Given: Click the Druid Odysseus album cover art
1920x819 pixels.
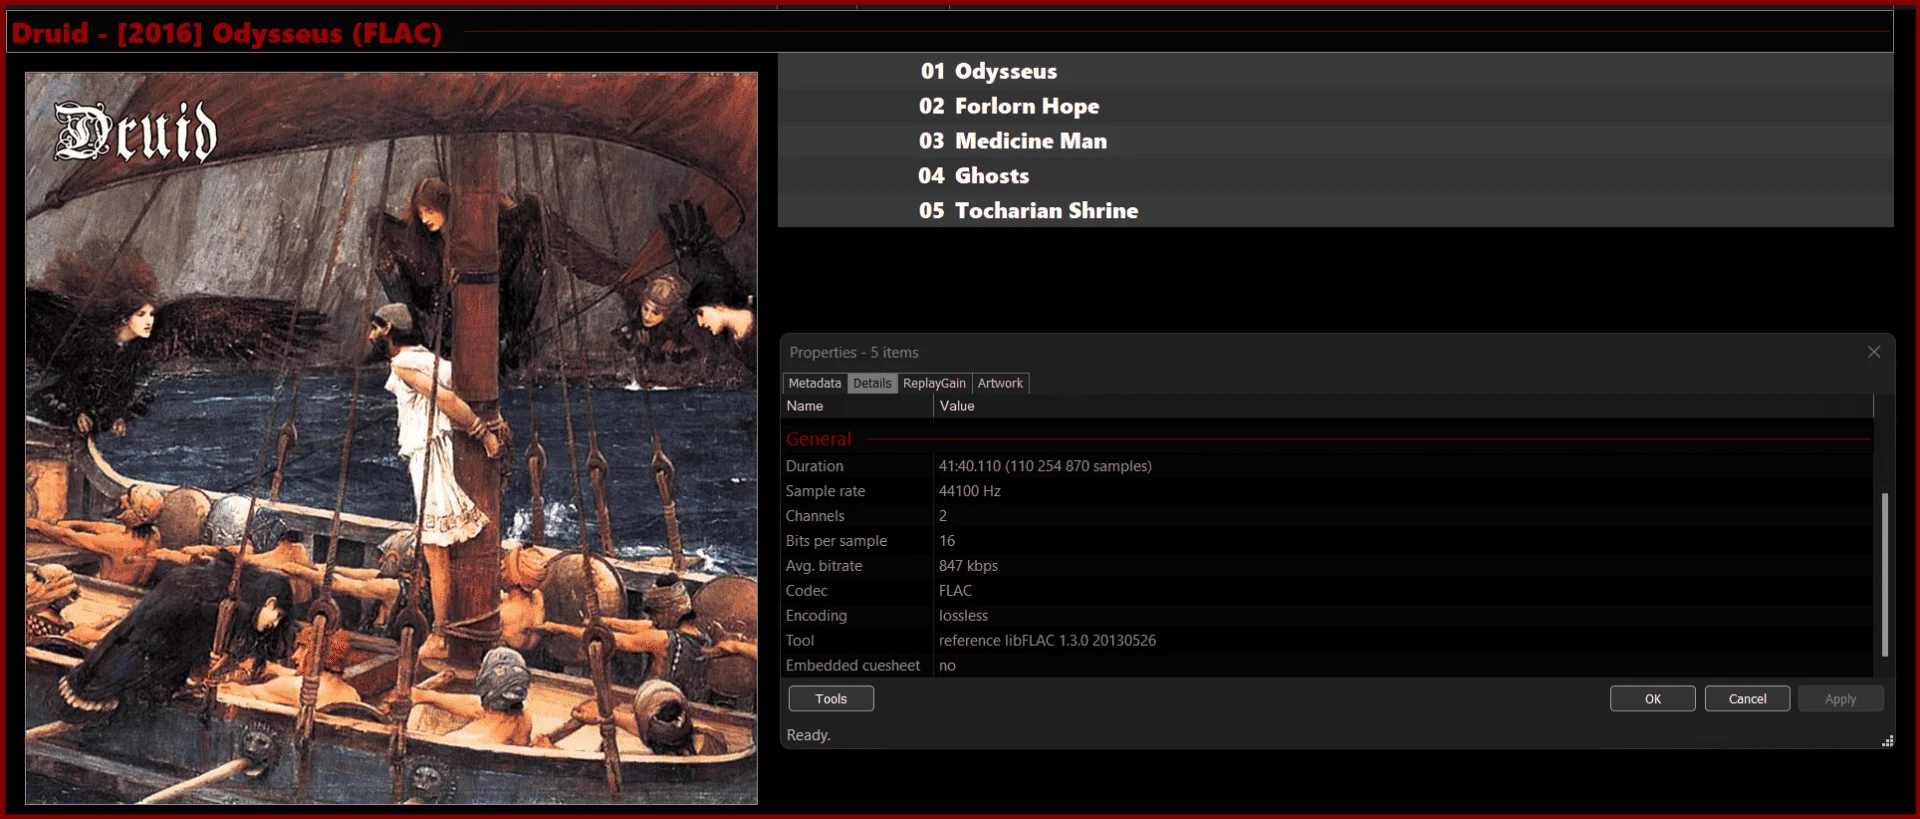Looking at the screenshot, I should (x=391, y=438).
